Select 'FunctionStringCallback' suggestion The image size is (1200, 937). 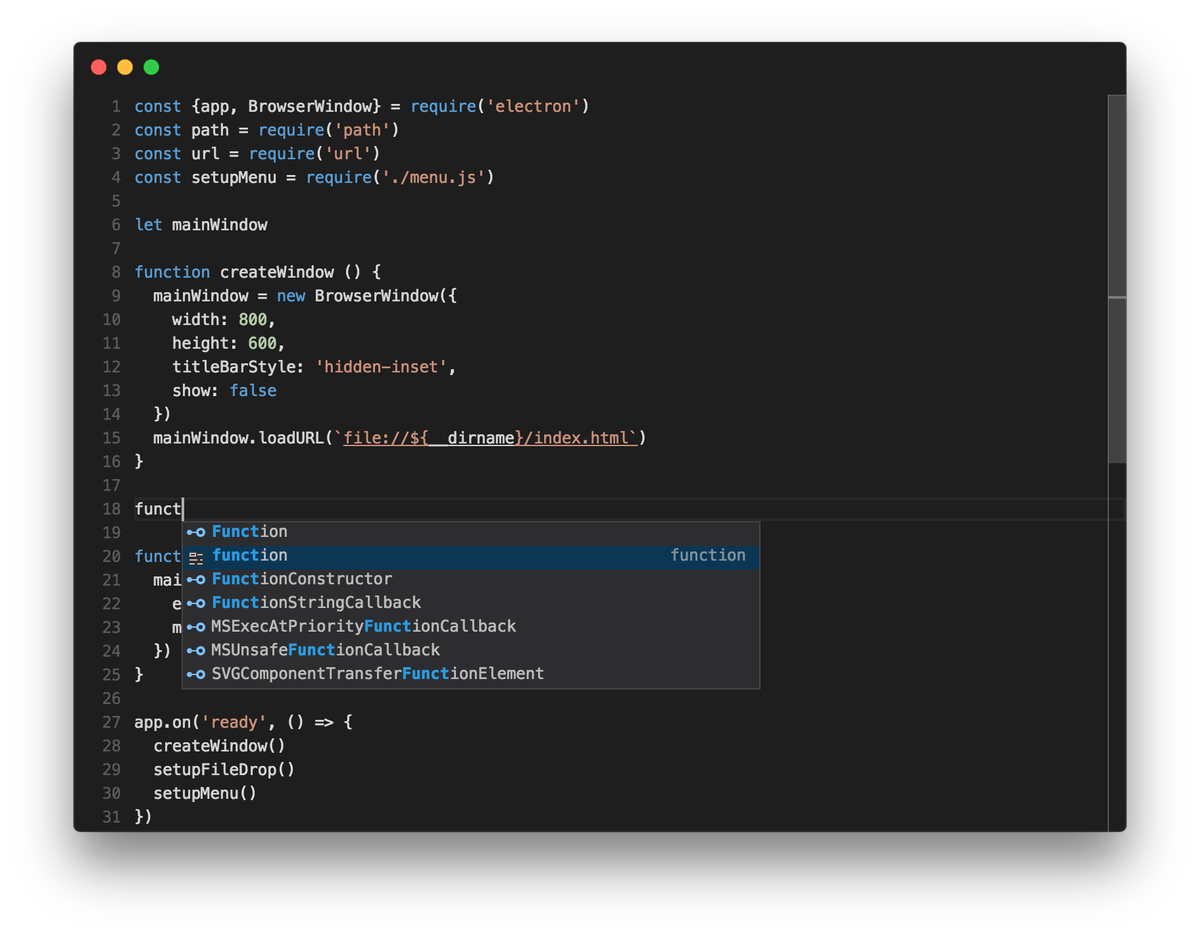tap(471, 603)
